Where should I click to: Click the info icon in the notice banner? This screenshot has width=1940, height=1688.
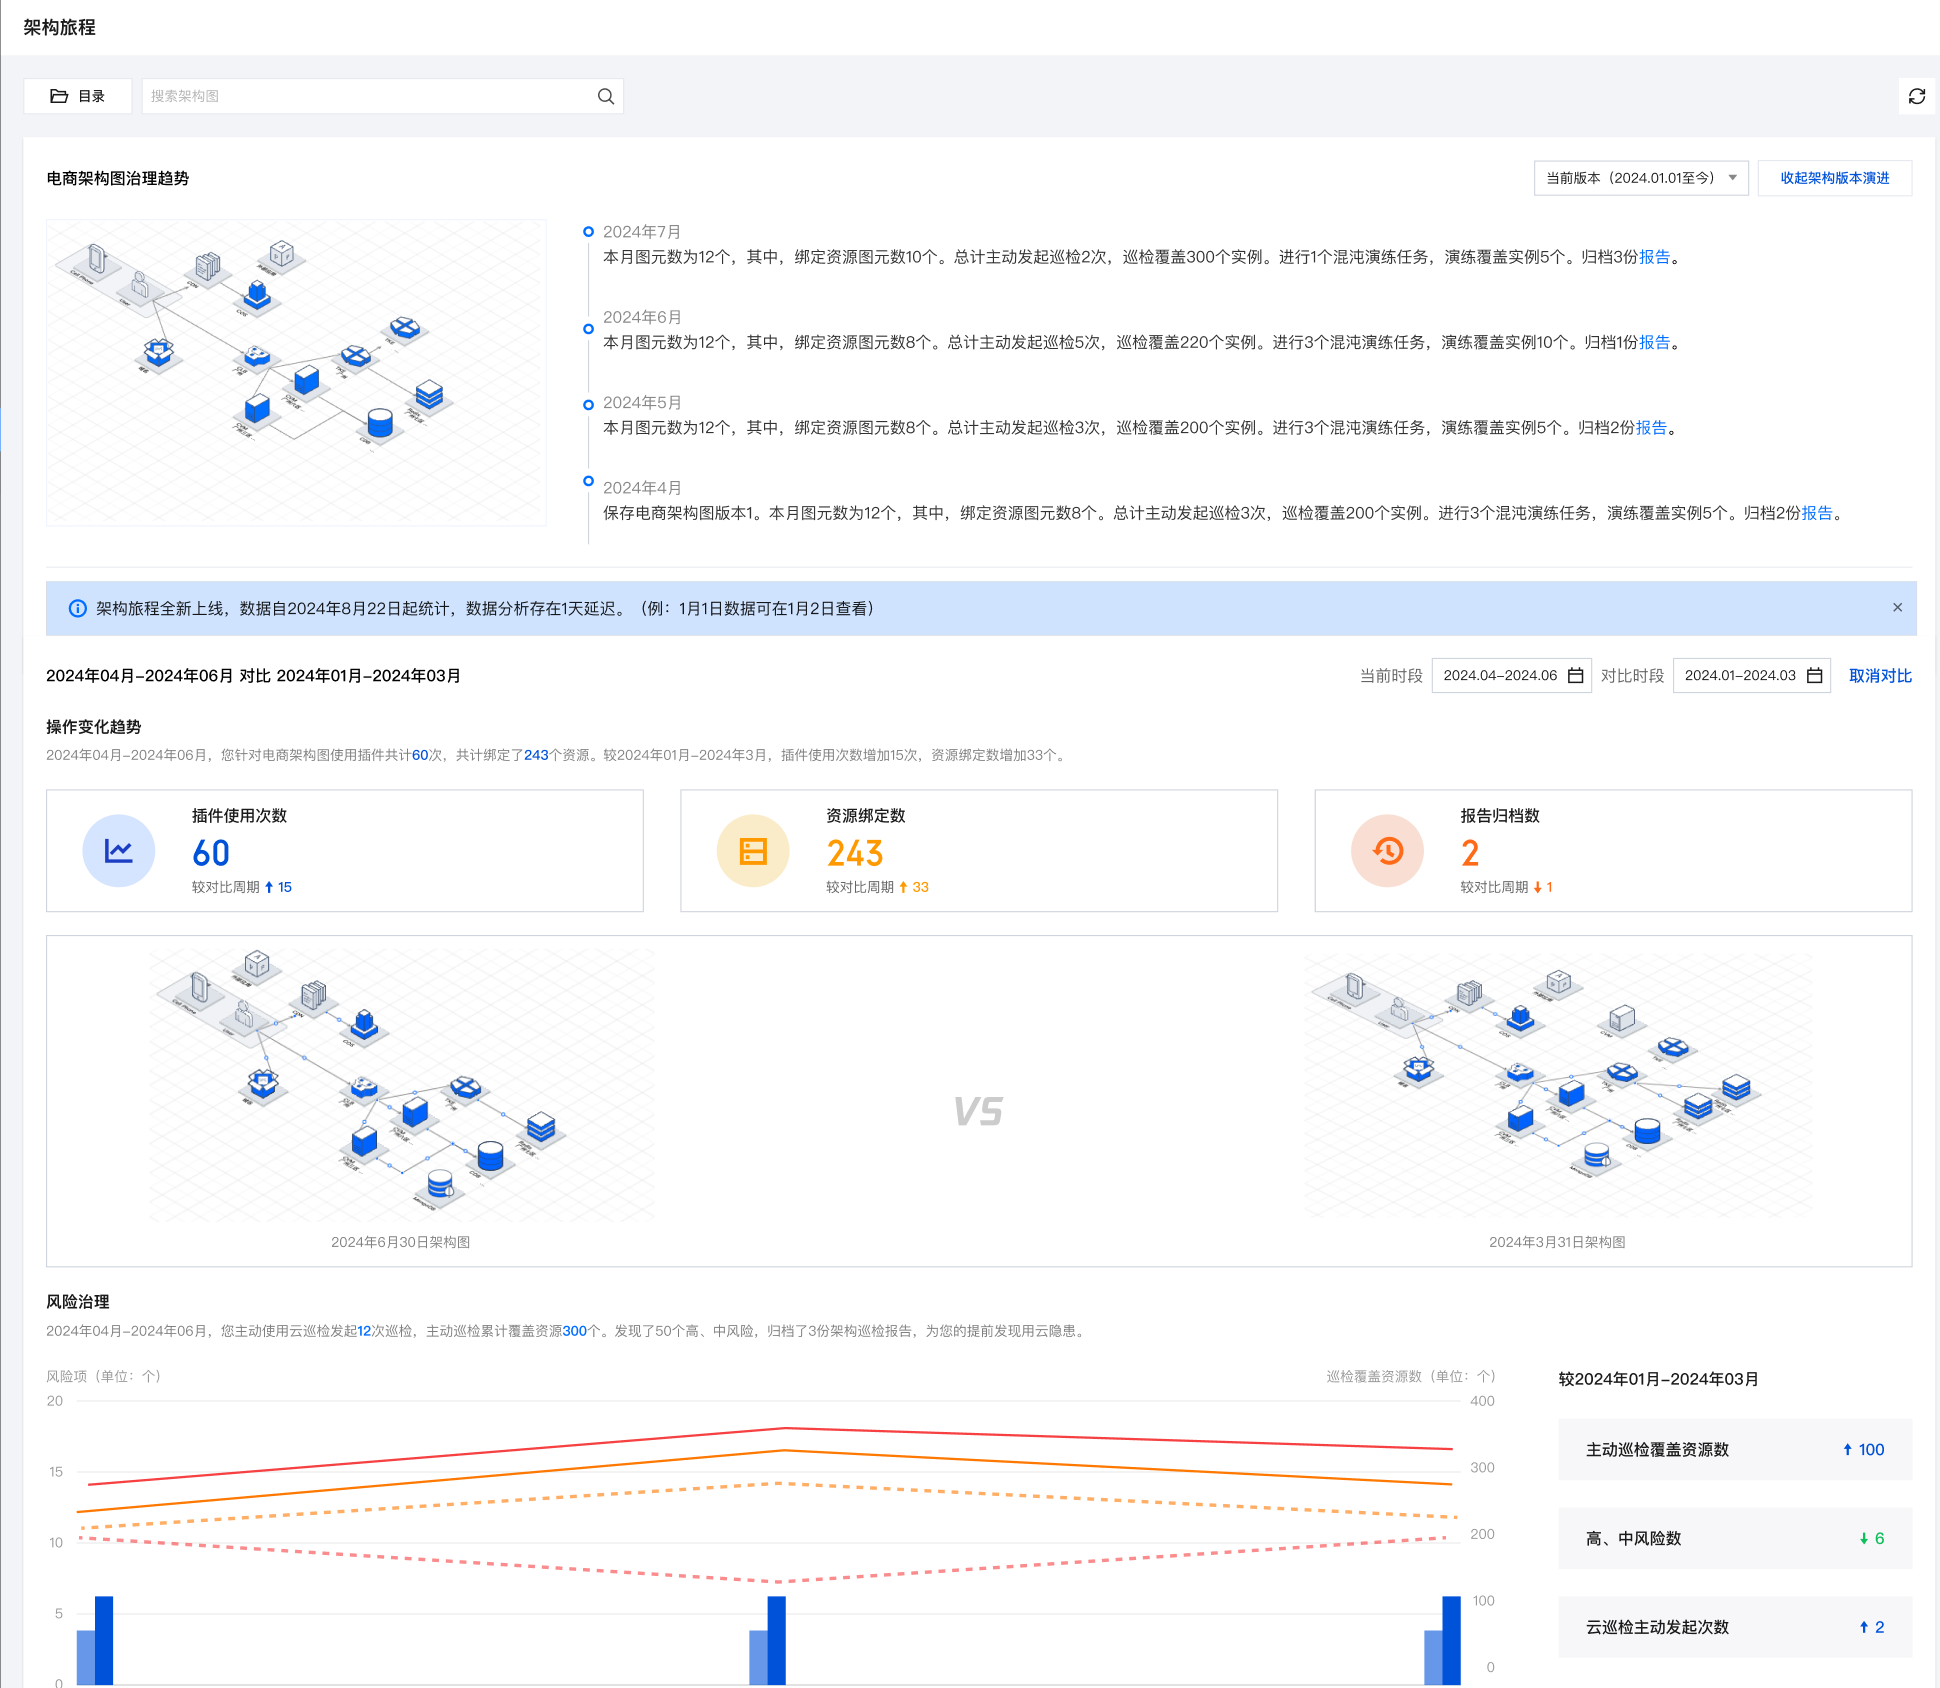click(77, 608)
